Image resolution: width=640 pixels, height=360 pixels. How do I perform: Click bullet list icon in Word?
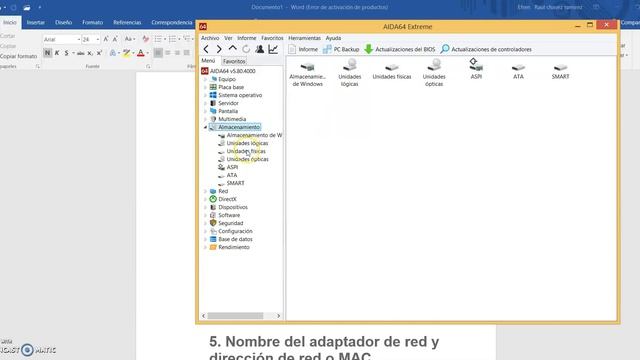158,39
